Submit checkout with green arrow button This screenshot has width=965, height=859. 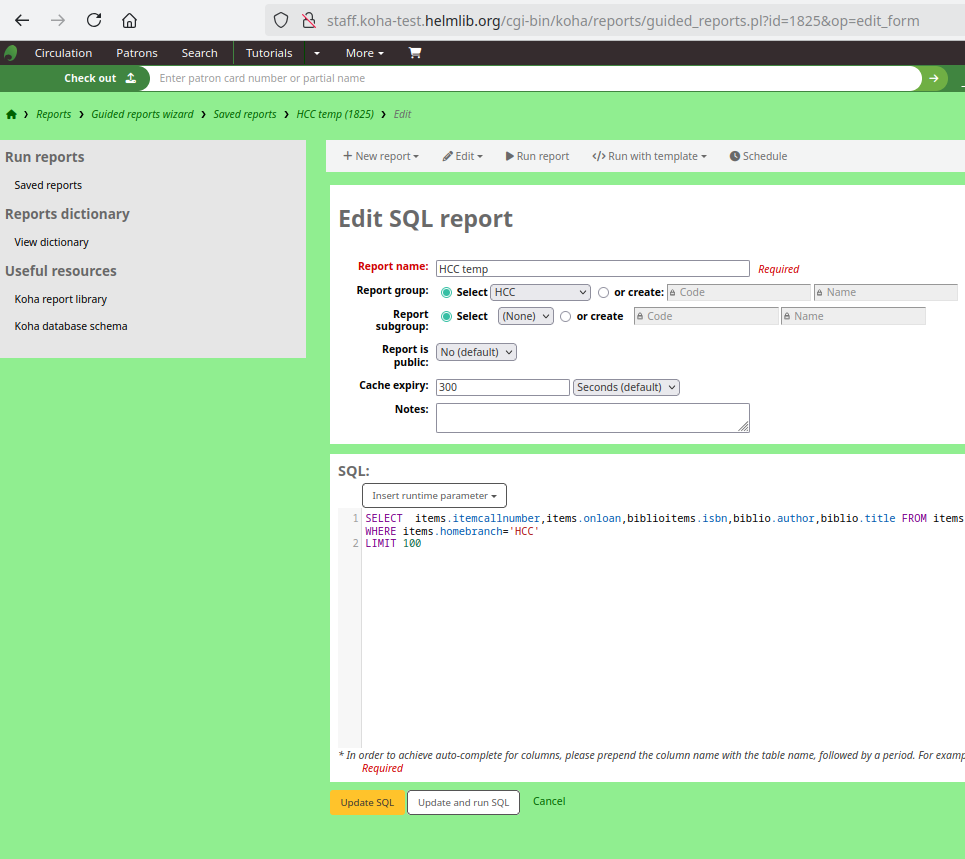934,78
